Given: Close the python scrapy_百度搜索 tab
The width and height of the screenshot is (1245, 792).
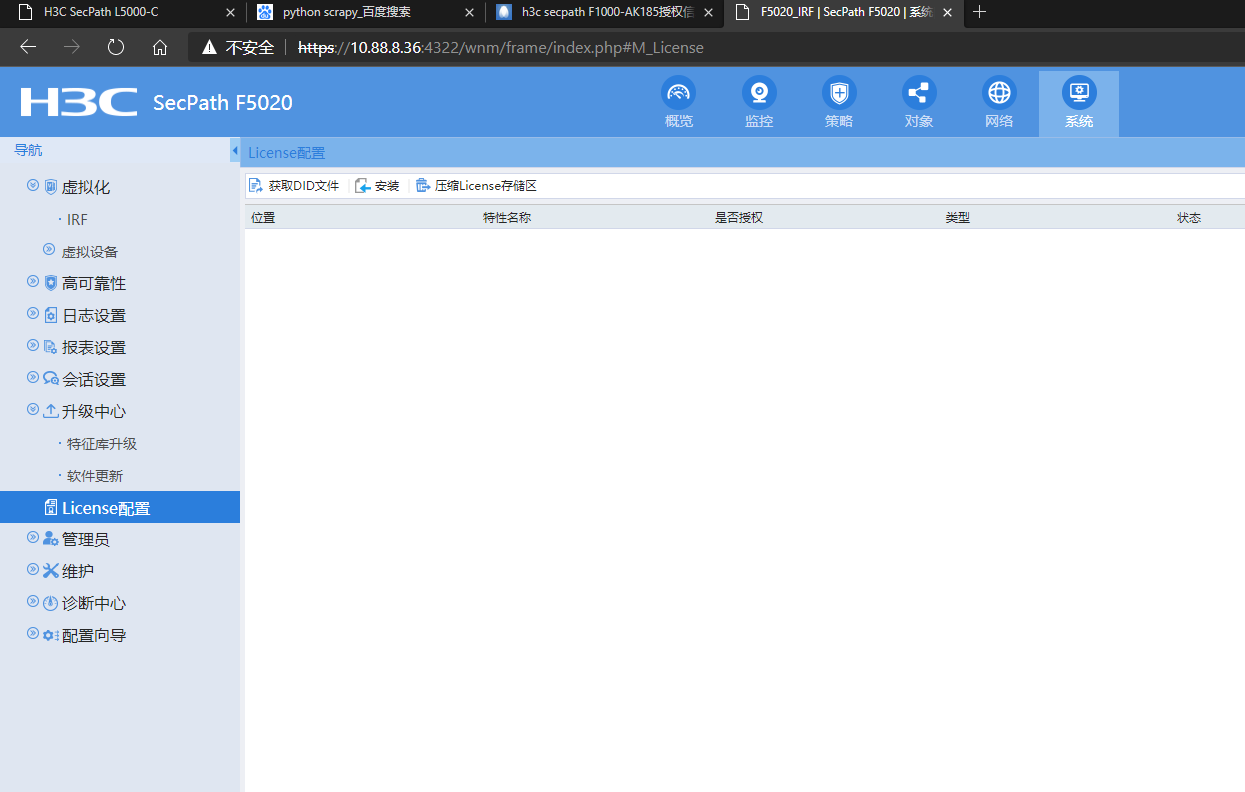Looking at the screenshot, I should point(469,13).
